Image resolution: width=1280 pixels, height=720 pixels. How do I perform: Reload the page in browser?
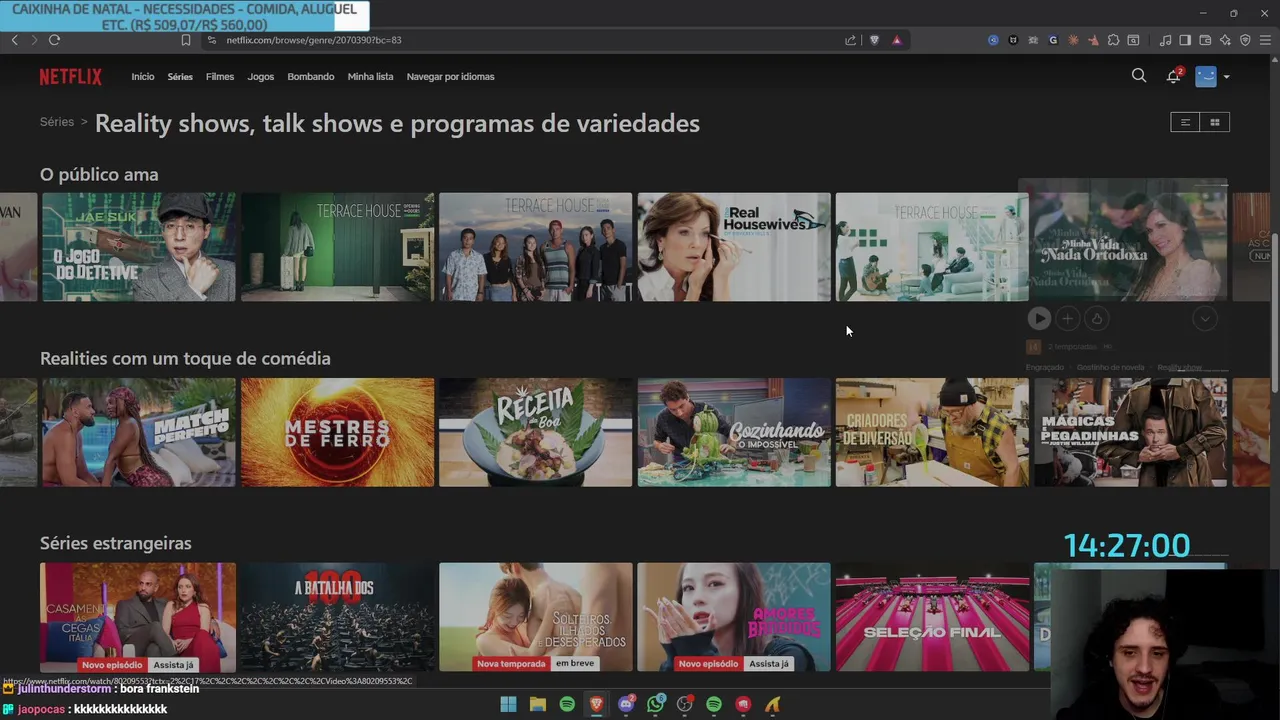tap(54, 40)
